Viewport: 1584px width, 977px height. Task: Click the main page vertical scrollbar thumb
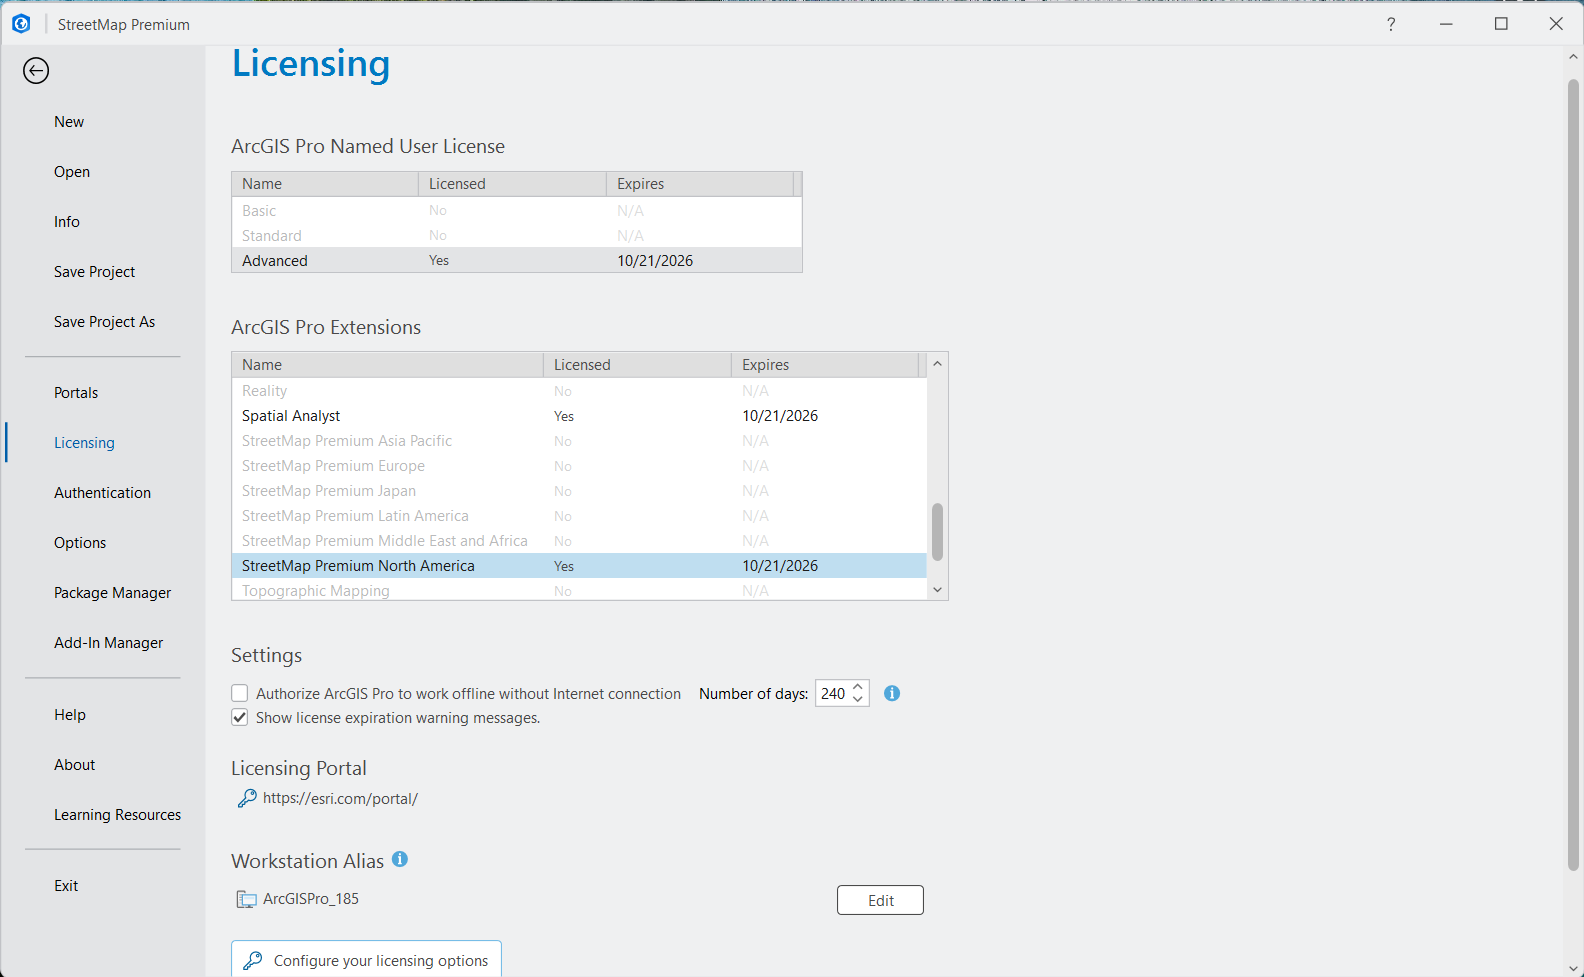click(x=1573, y=475)
